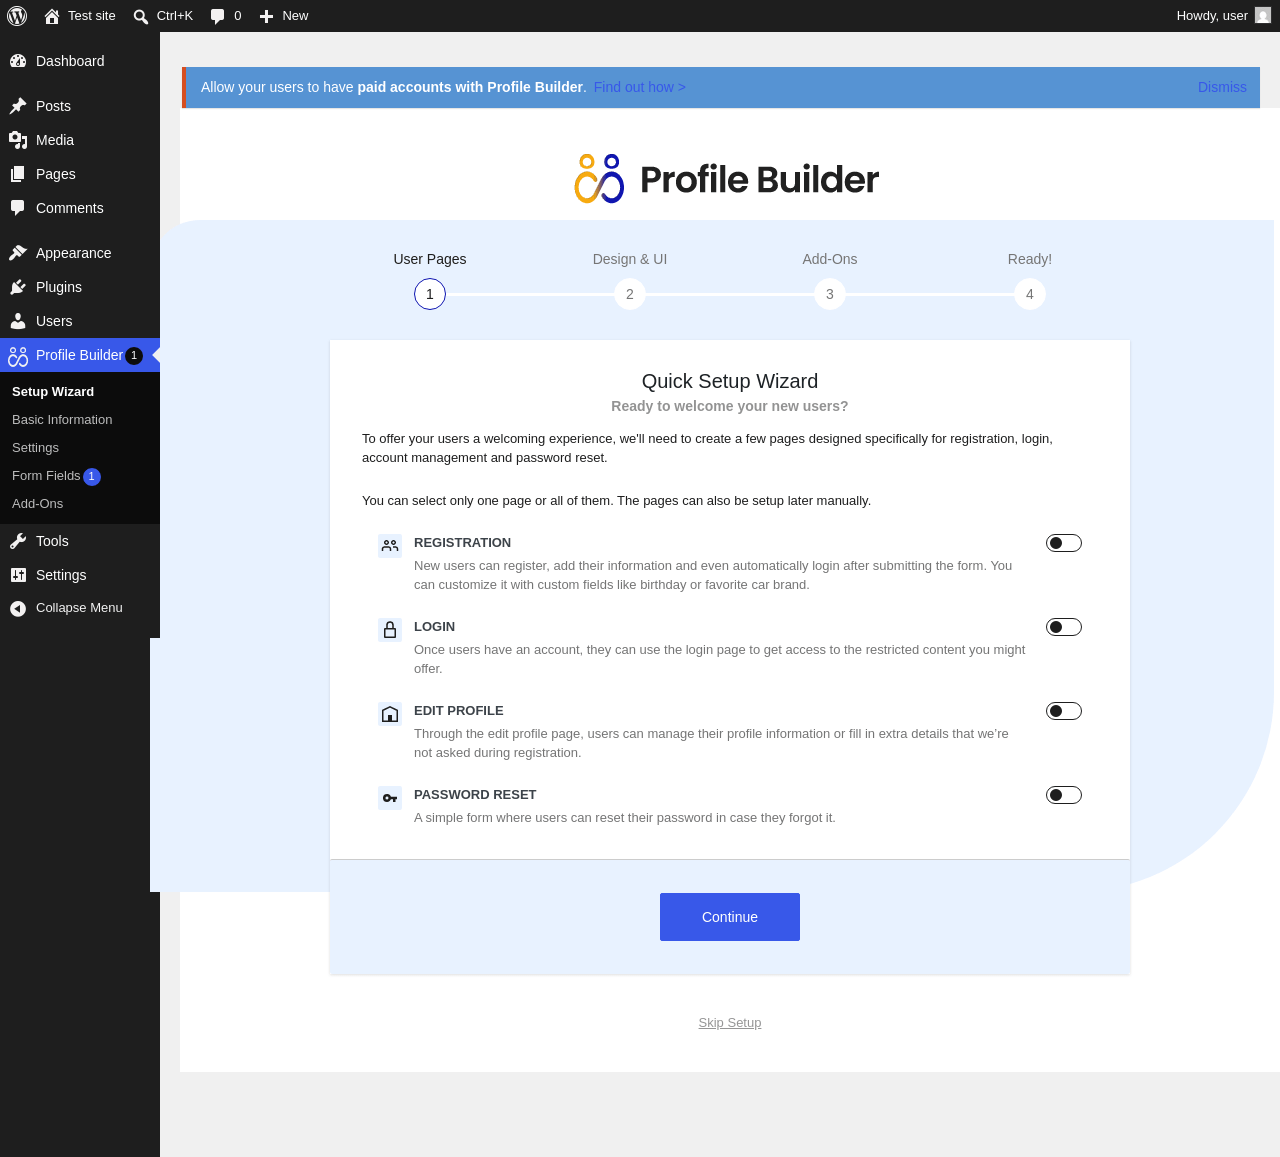Select step 1 User Pages

[x=430, y=294]
